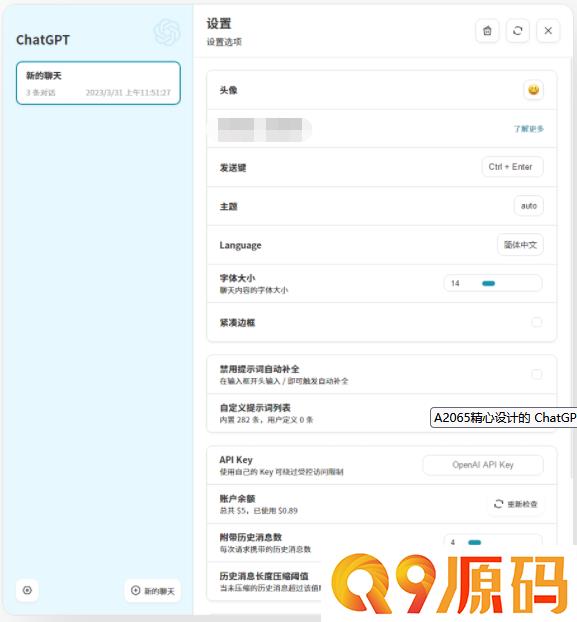Screen dimensions: 577x622
Task: Click the 设置 heading text
Action: [219, 23]
